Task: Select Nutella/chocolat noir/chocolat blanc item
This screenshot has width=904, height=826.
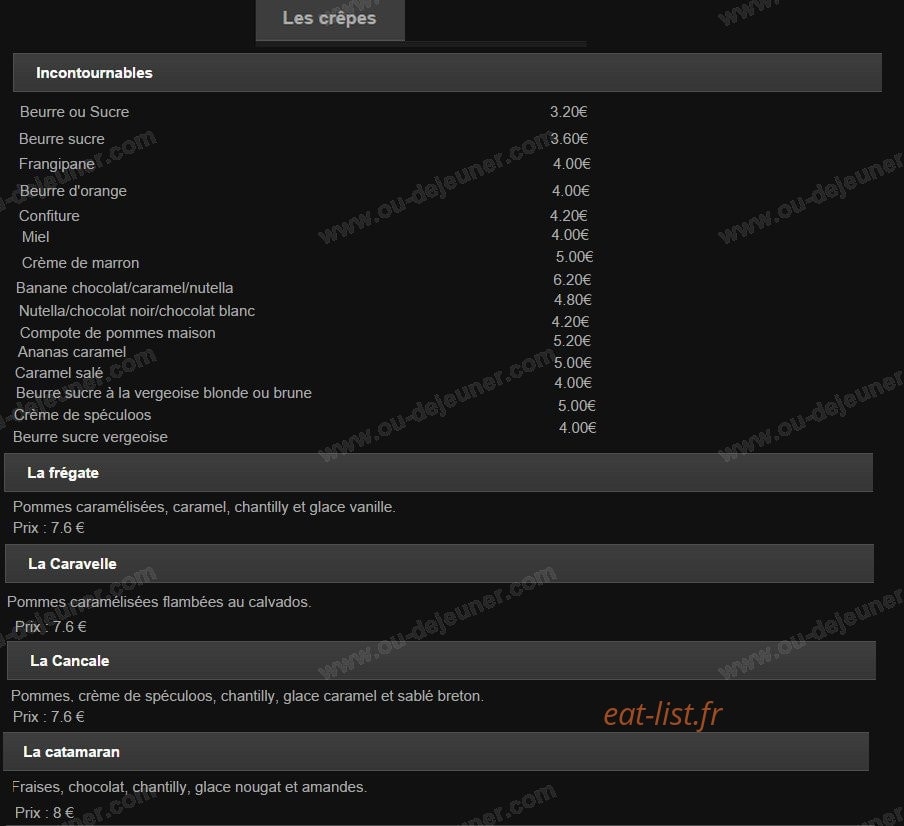Action: coord(137,311)
